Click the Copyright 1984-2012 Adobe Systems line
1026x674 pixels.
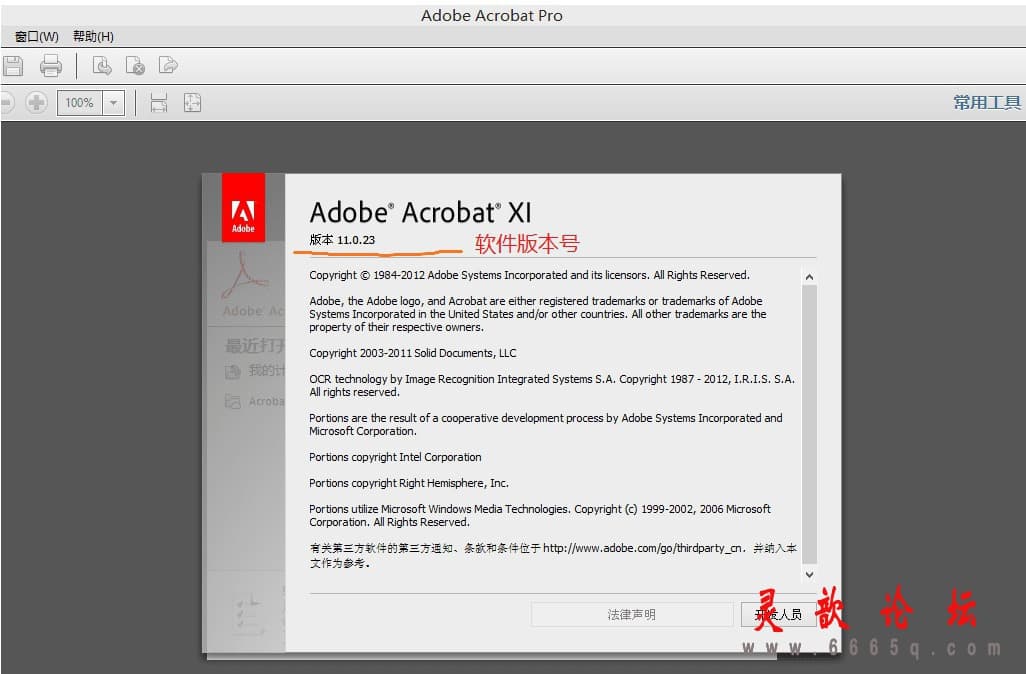(x=529, y=275)
